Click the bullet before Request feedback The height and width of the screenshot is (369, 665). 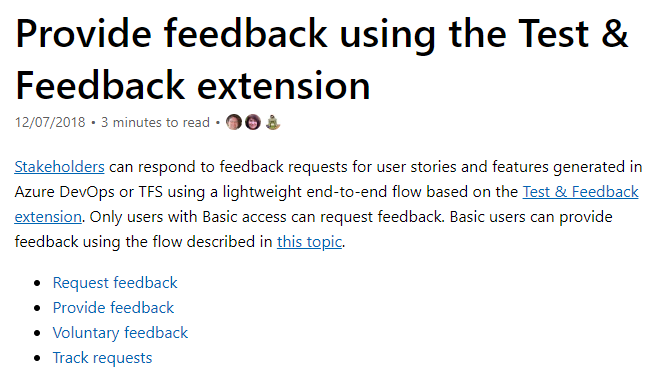[37, 283]
